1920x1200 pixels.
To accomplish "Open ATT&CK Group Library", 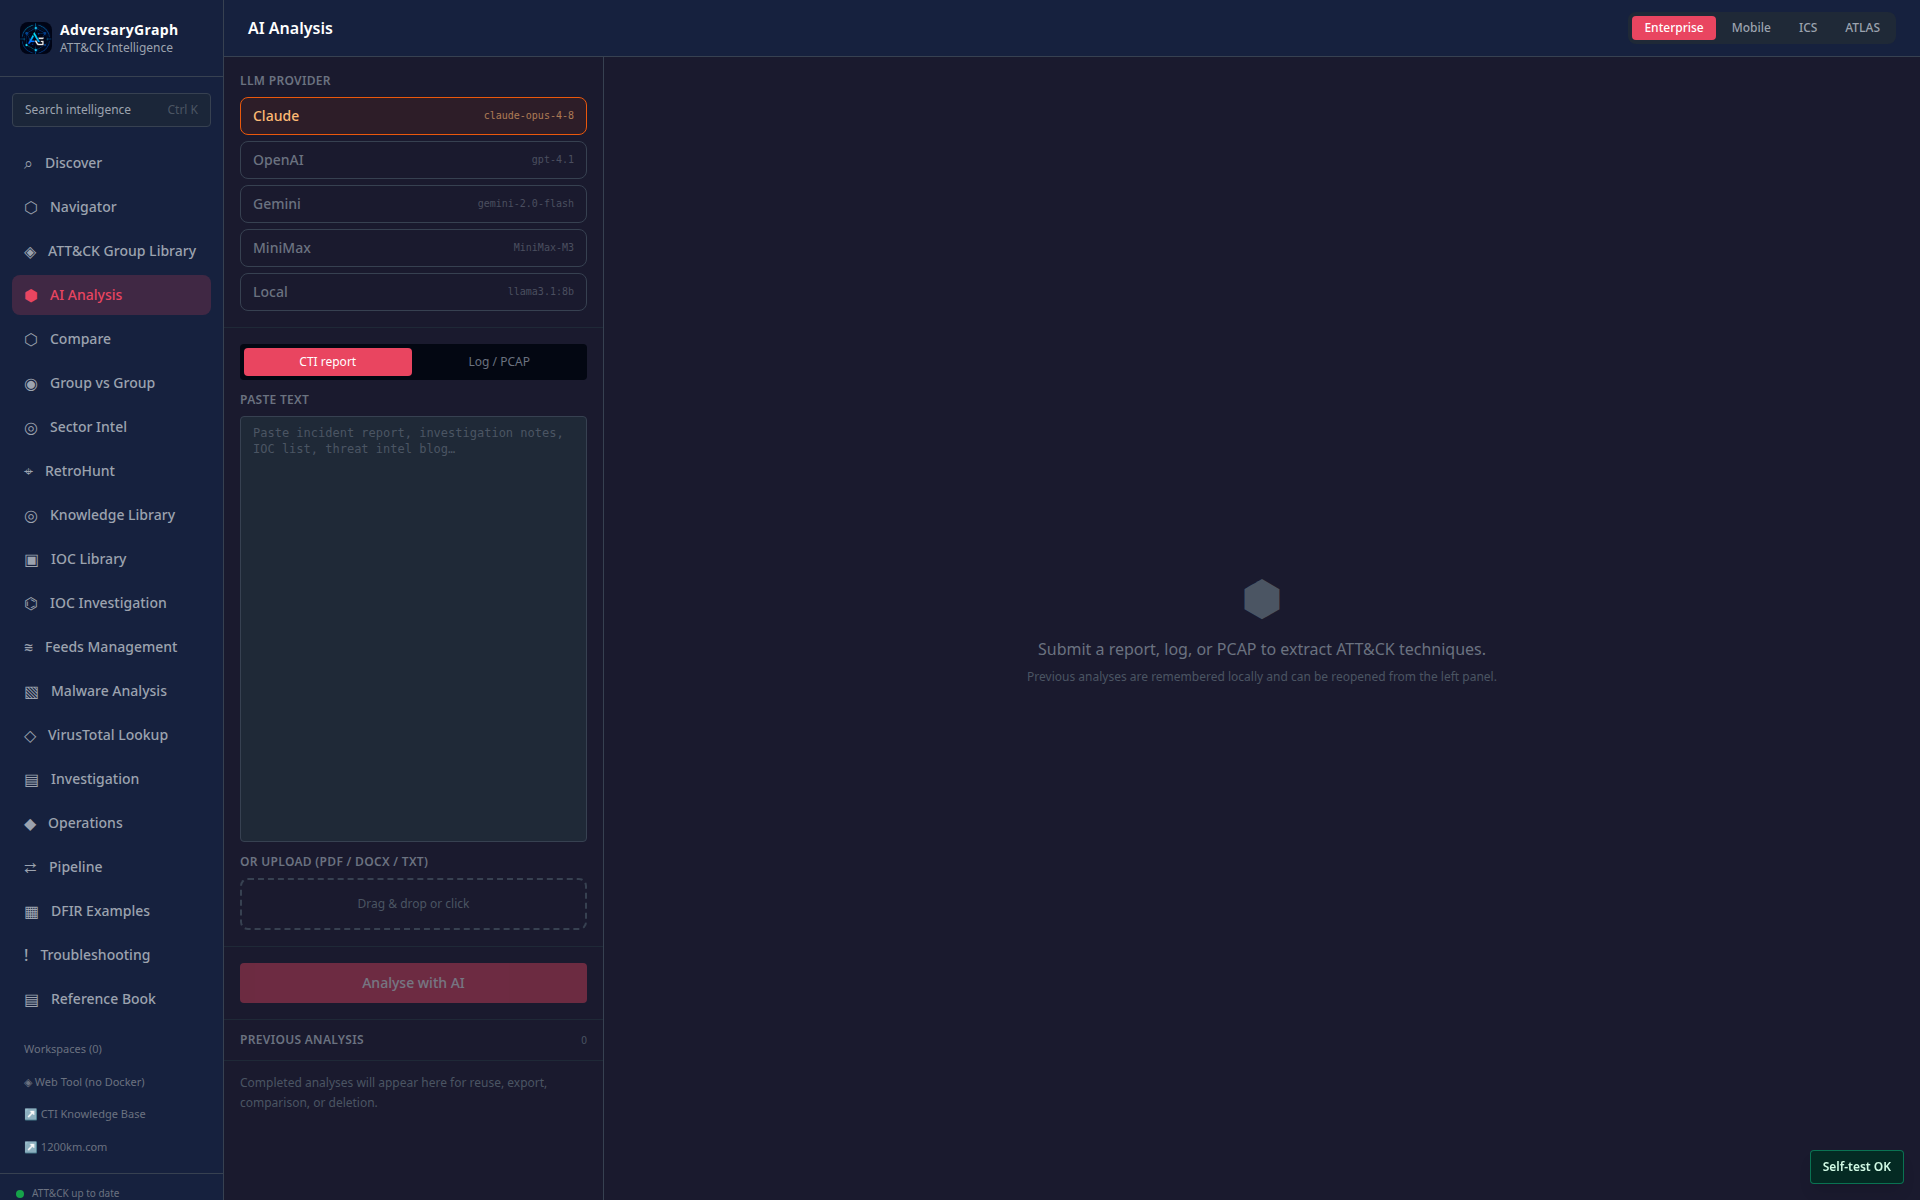I will (x=111, y=251).
